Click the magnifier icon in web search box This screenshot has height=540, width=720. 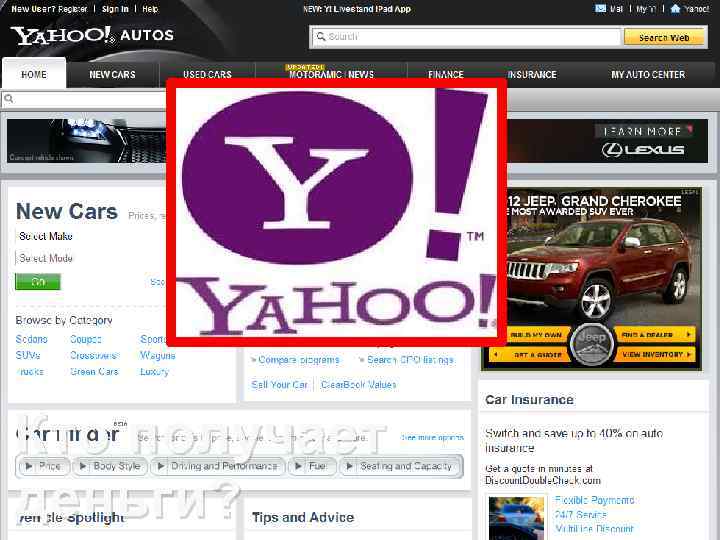pos(321,36)
